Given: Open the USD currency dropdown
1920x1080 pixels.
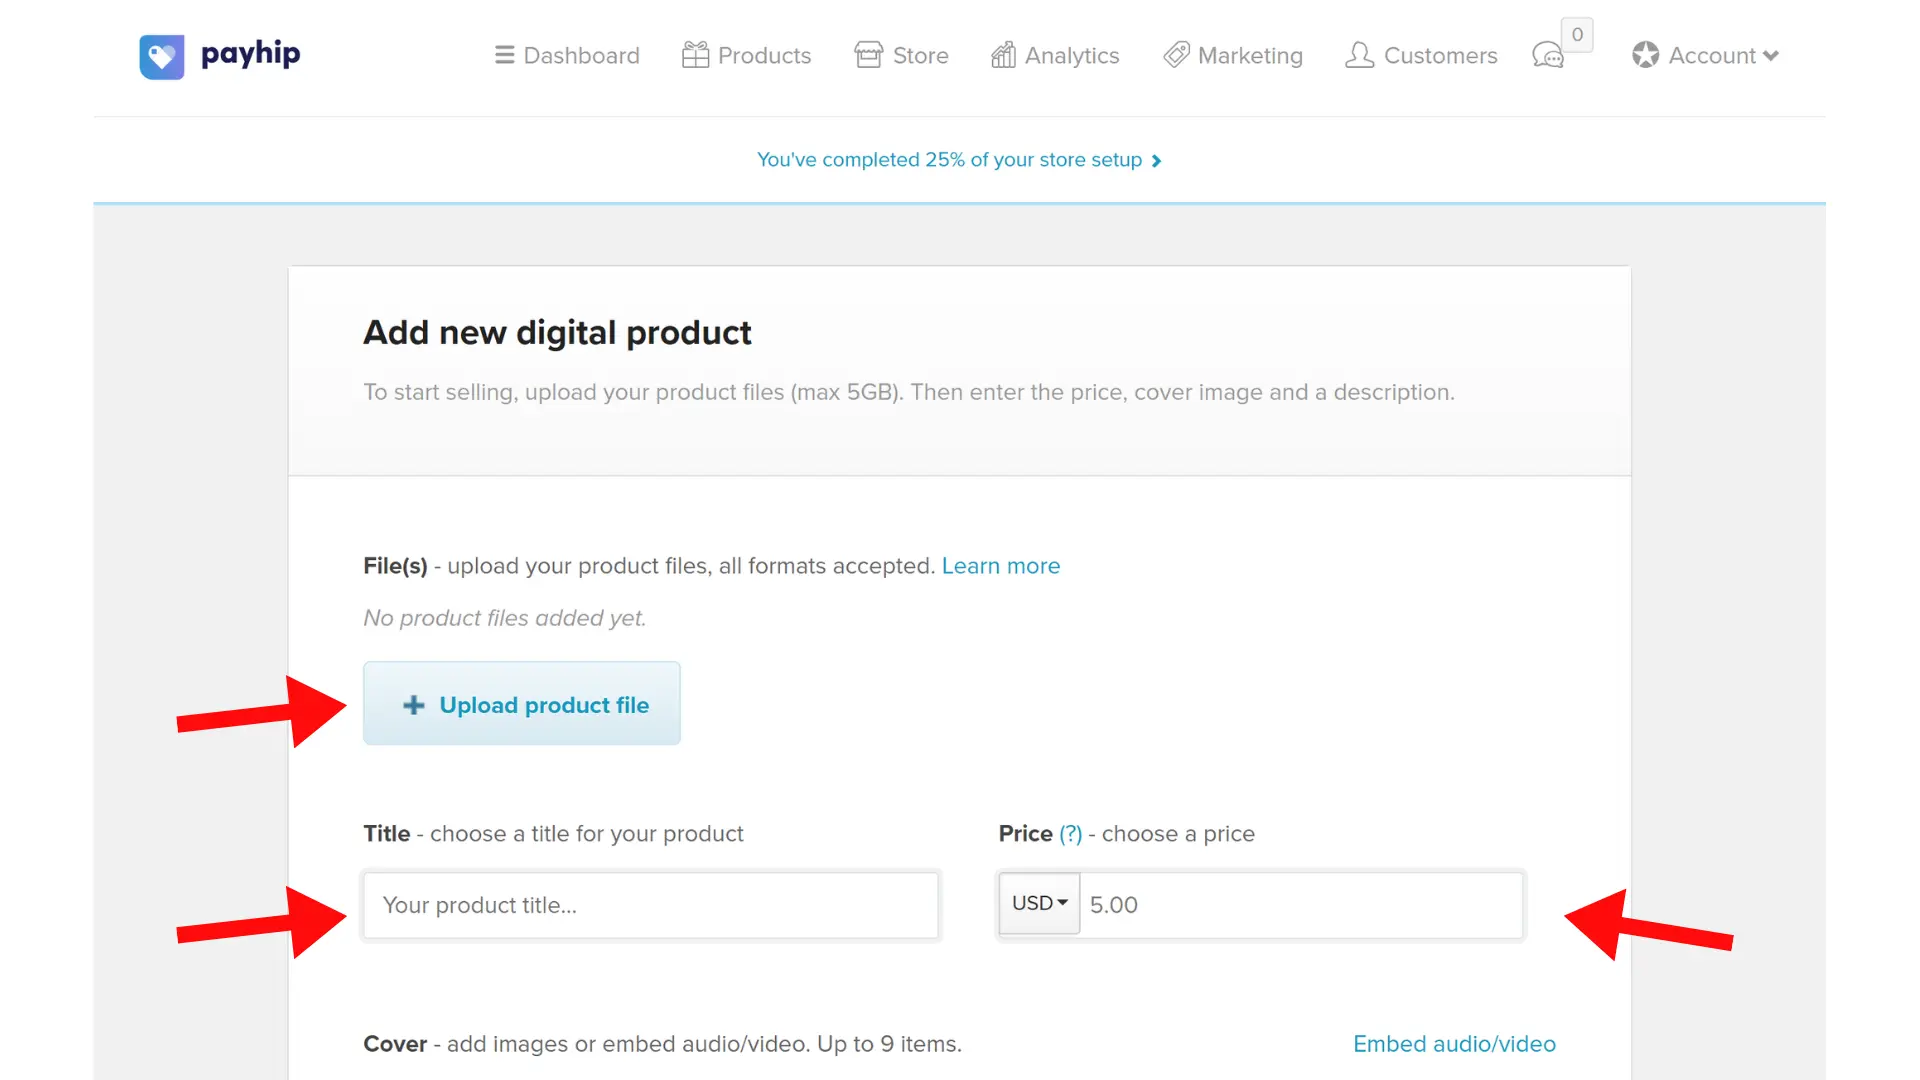Looking at the screenshot, I should click(x=1039, y=903).
